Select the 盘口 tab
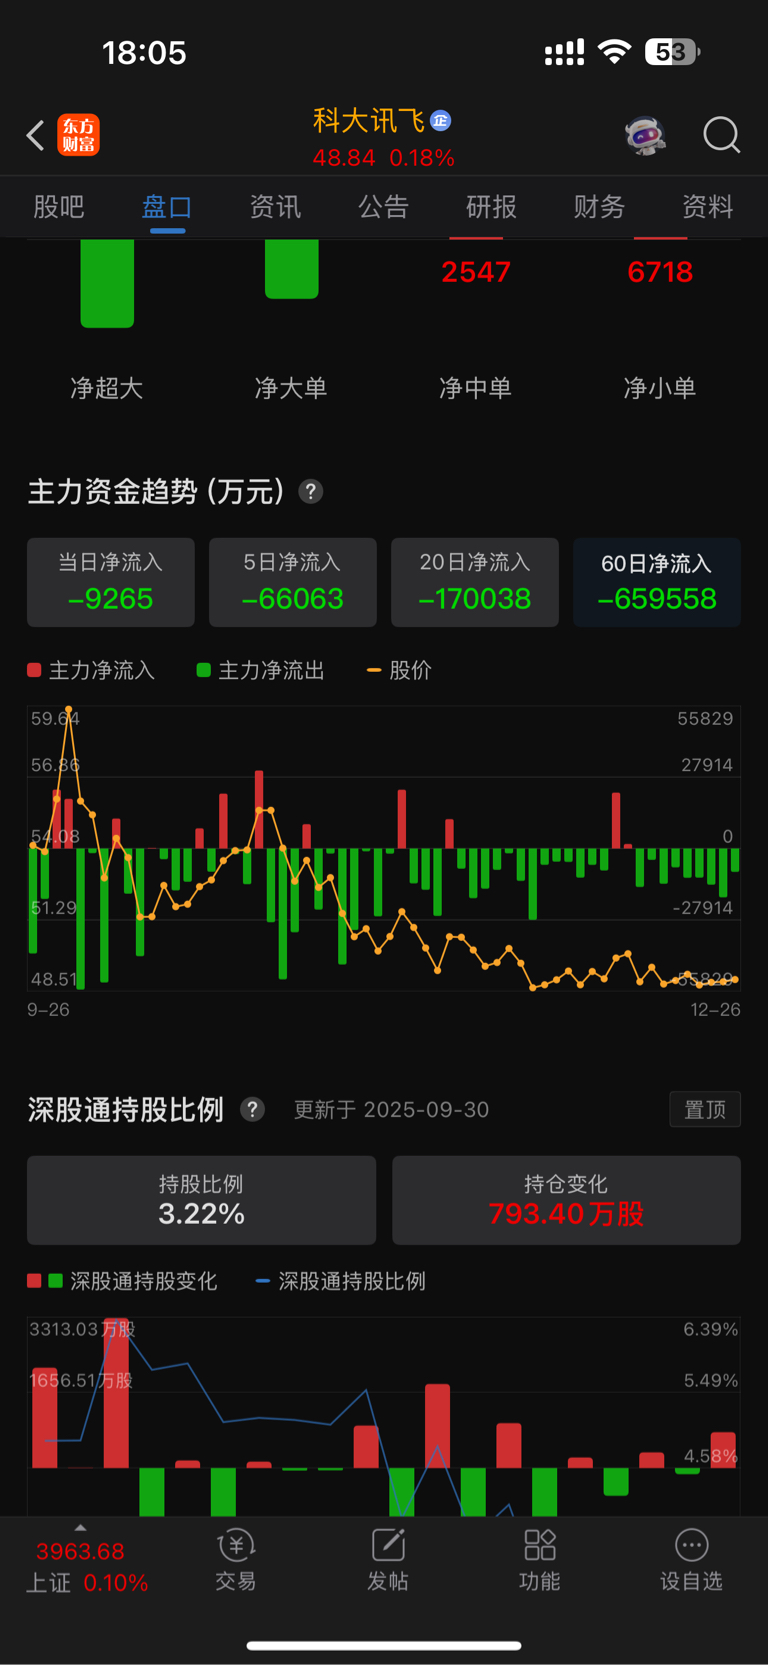The height and width of the screenshot is (1665, 768). pyautogui.click(x=167, y=207)
